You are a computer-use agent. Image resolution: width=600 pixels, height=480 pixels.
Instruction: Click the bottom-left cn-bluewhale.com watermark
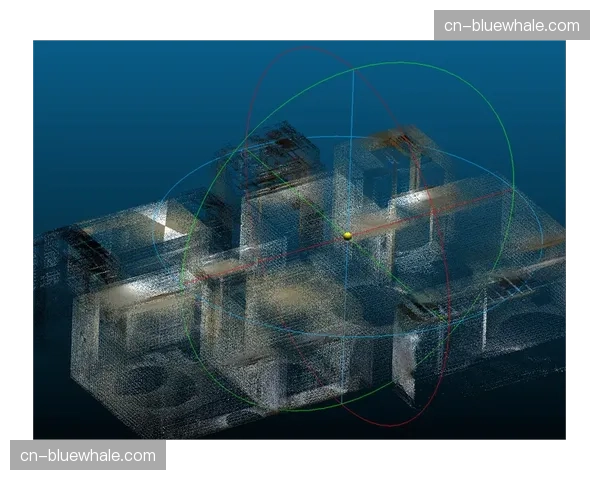[88, 456]
